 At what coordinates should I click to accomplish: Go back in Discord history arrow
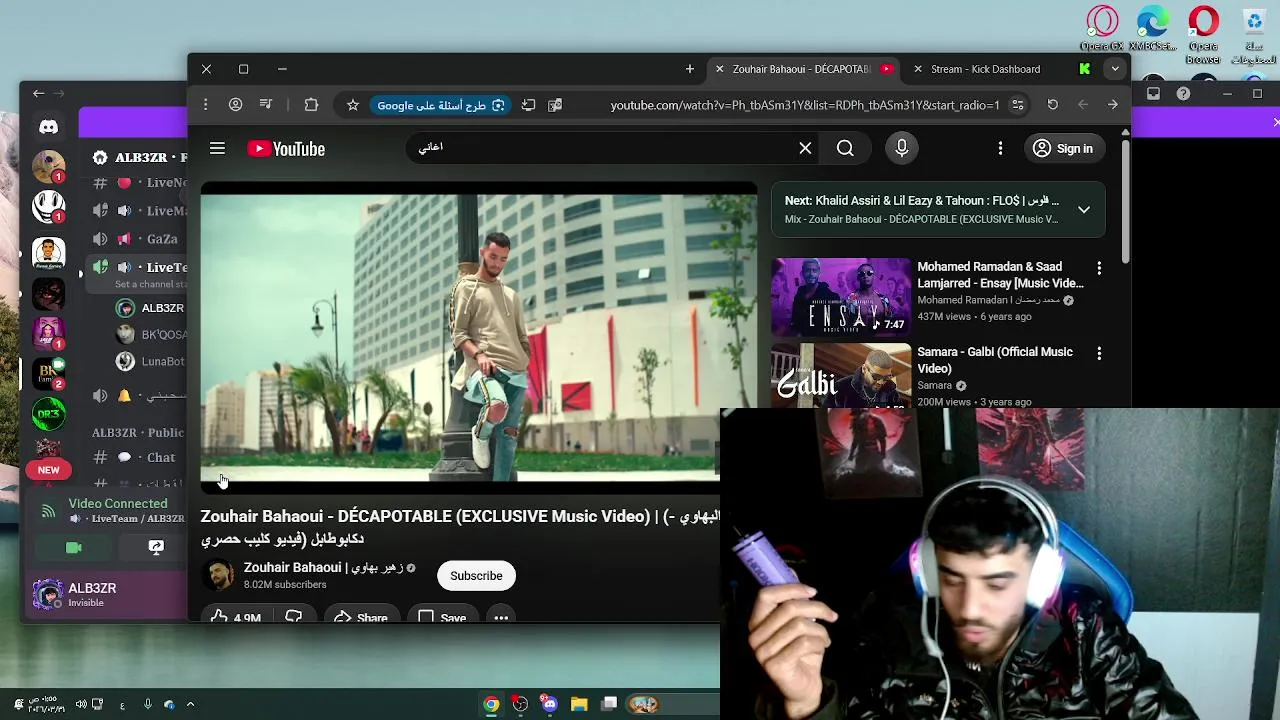coord(38,93)
